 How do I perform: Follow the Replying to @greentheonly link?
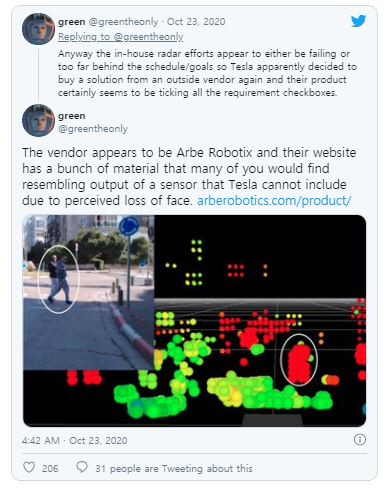point(121,37)
